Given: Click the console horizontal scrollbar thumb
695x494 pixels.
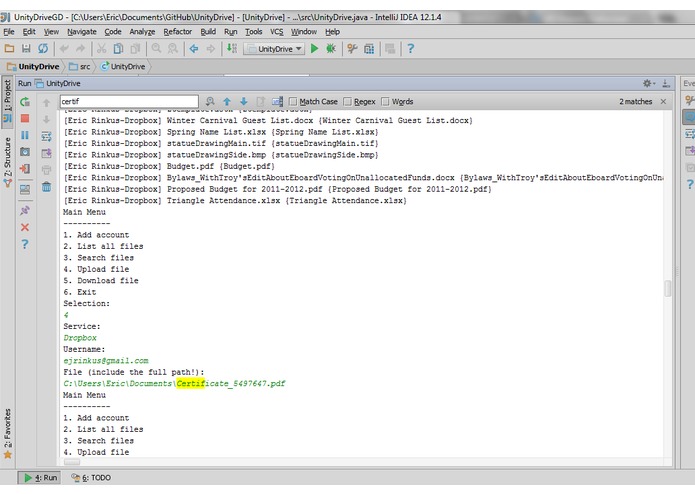Looking at the screenshot, I should pos(72,462).
